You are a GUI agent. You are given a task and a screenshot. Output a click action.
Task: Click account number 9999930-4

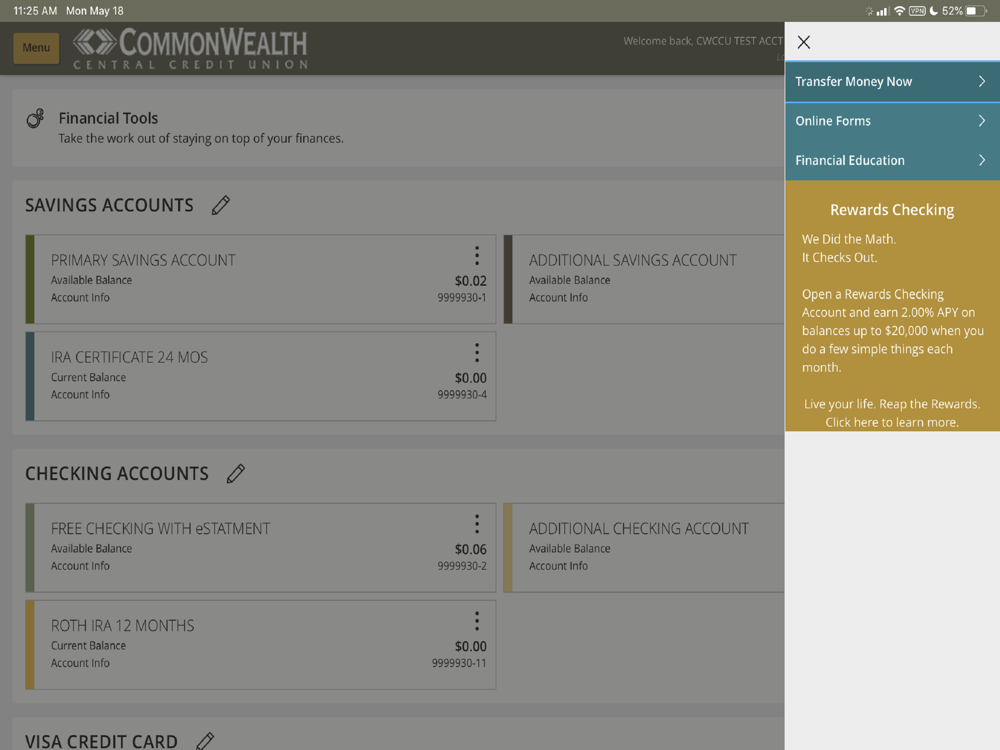tap(462, 395)
